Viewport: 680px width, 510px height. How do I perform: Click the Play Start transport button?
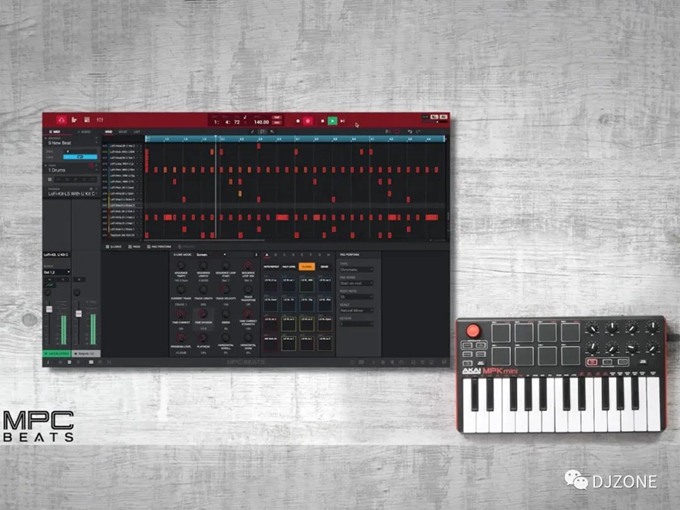pos(343,121)
